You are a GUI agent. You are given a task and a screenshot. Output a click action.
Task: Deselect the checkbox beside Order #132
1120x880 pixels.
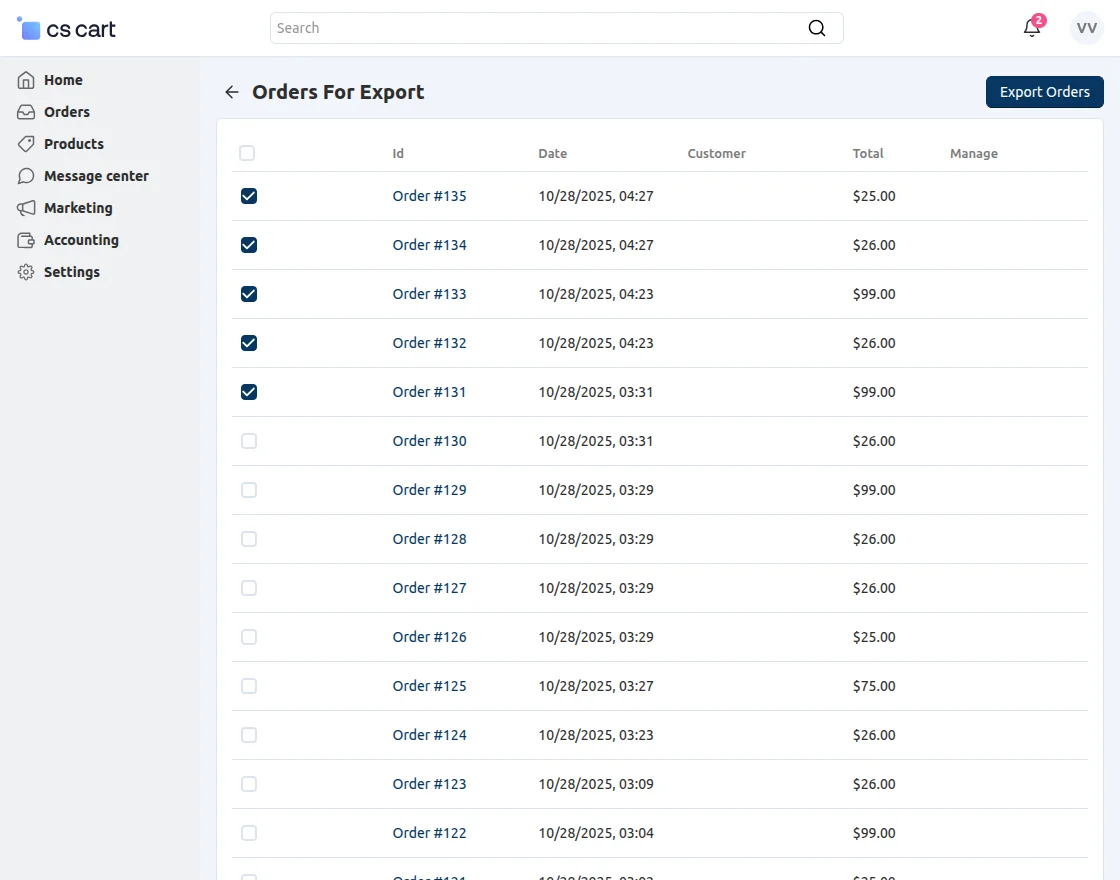(248, 343)
